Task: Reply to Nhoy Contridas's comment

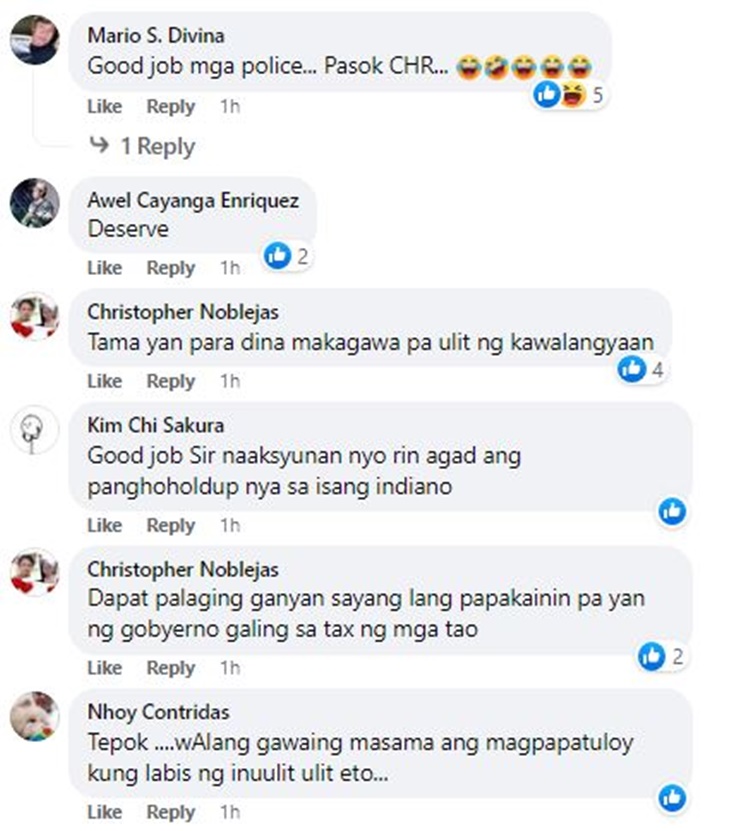Action: point(171,812)
